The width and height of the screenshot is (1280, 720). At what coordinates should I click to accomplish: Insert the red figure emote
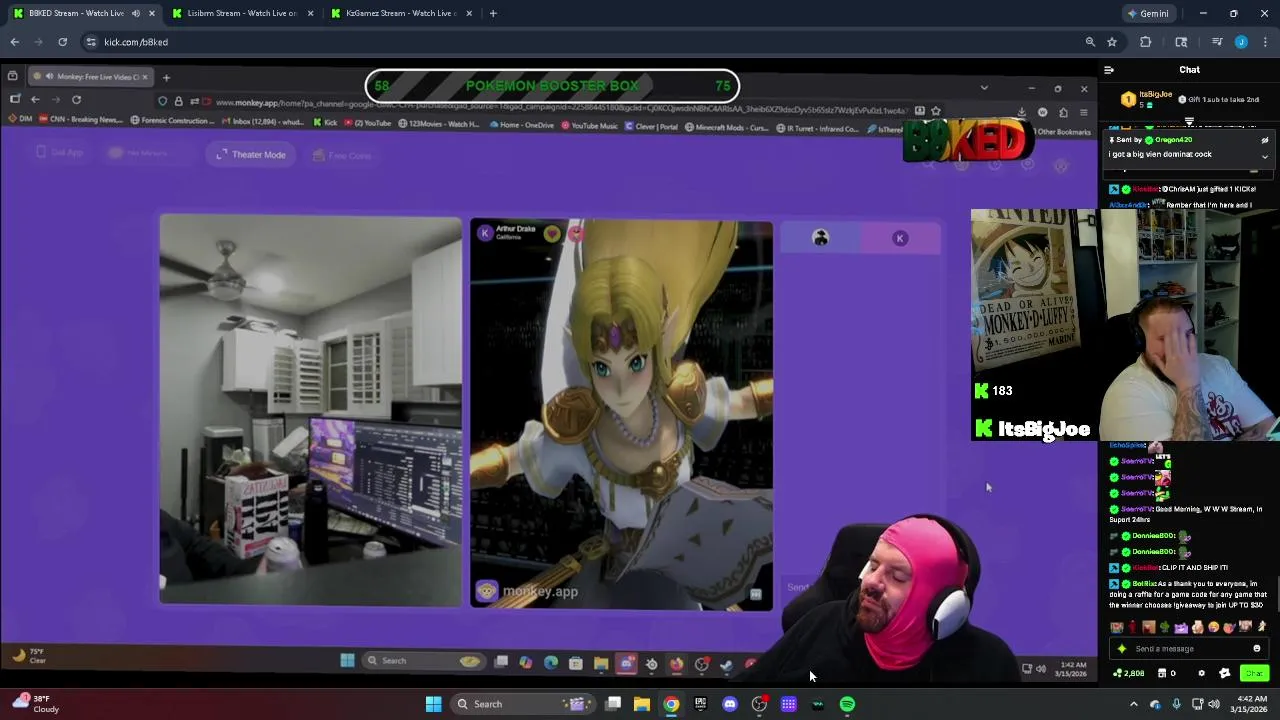pos(1133,627)
